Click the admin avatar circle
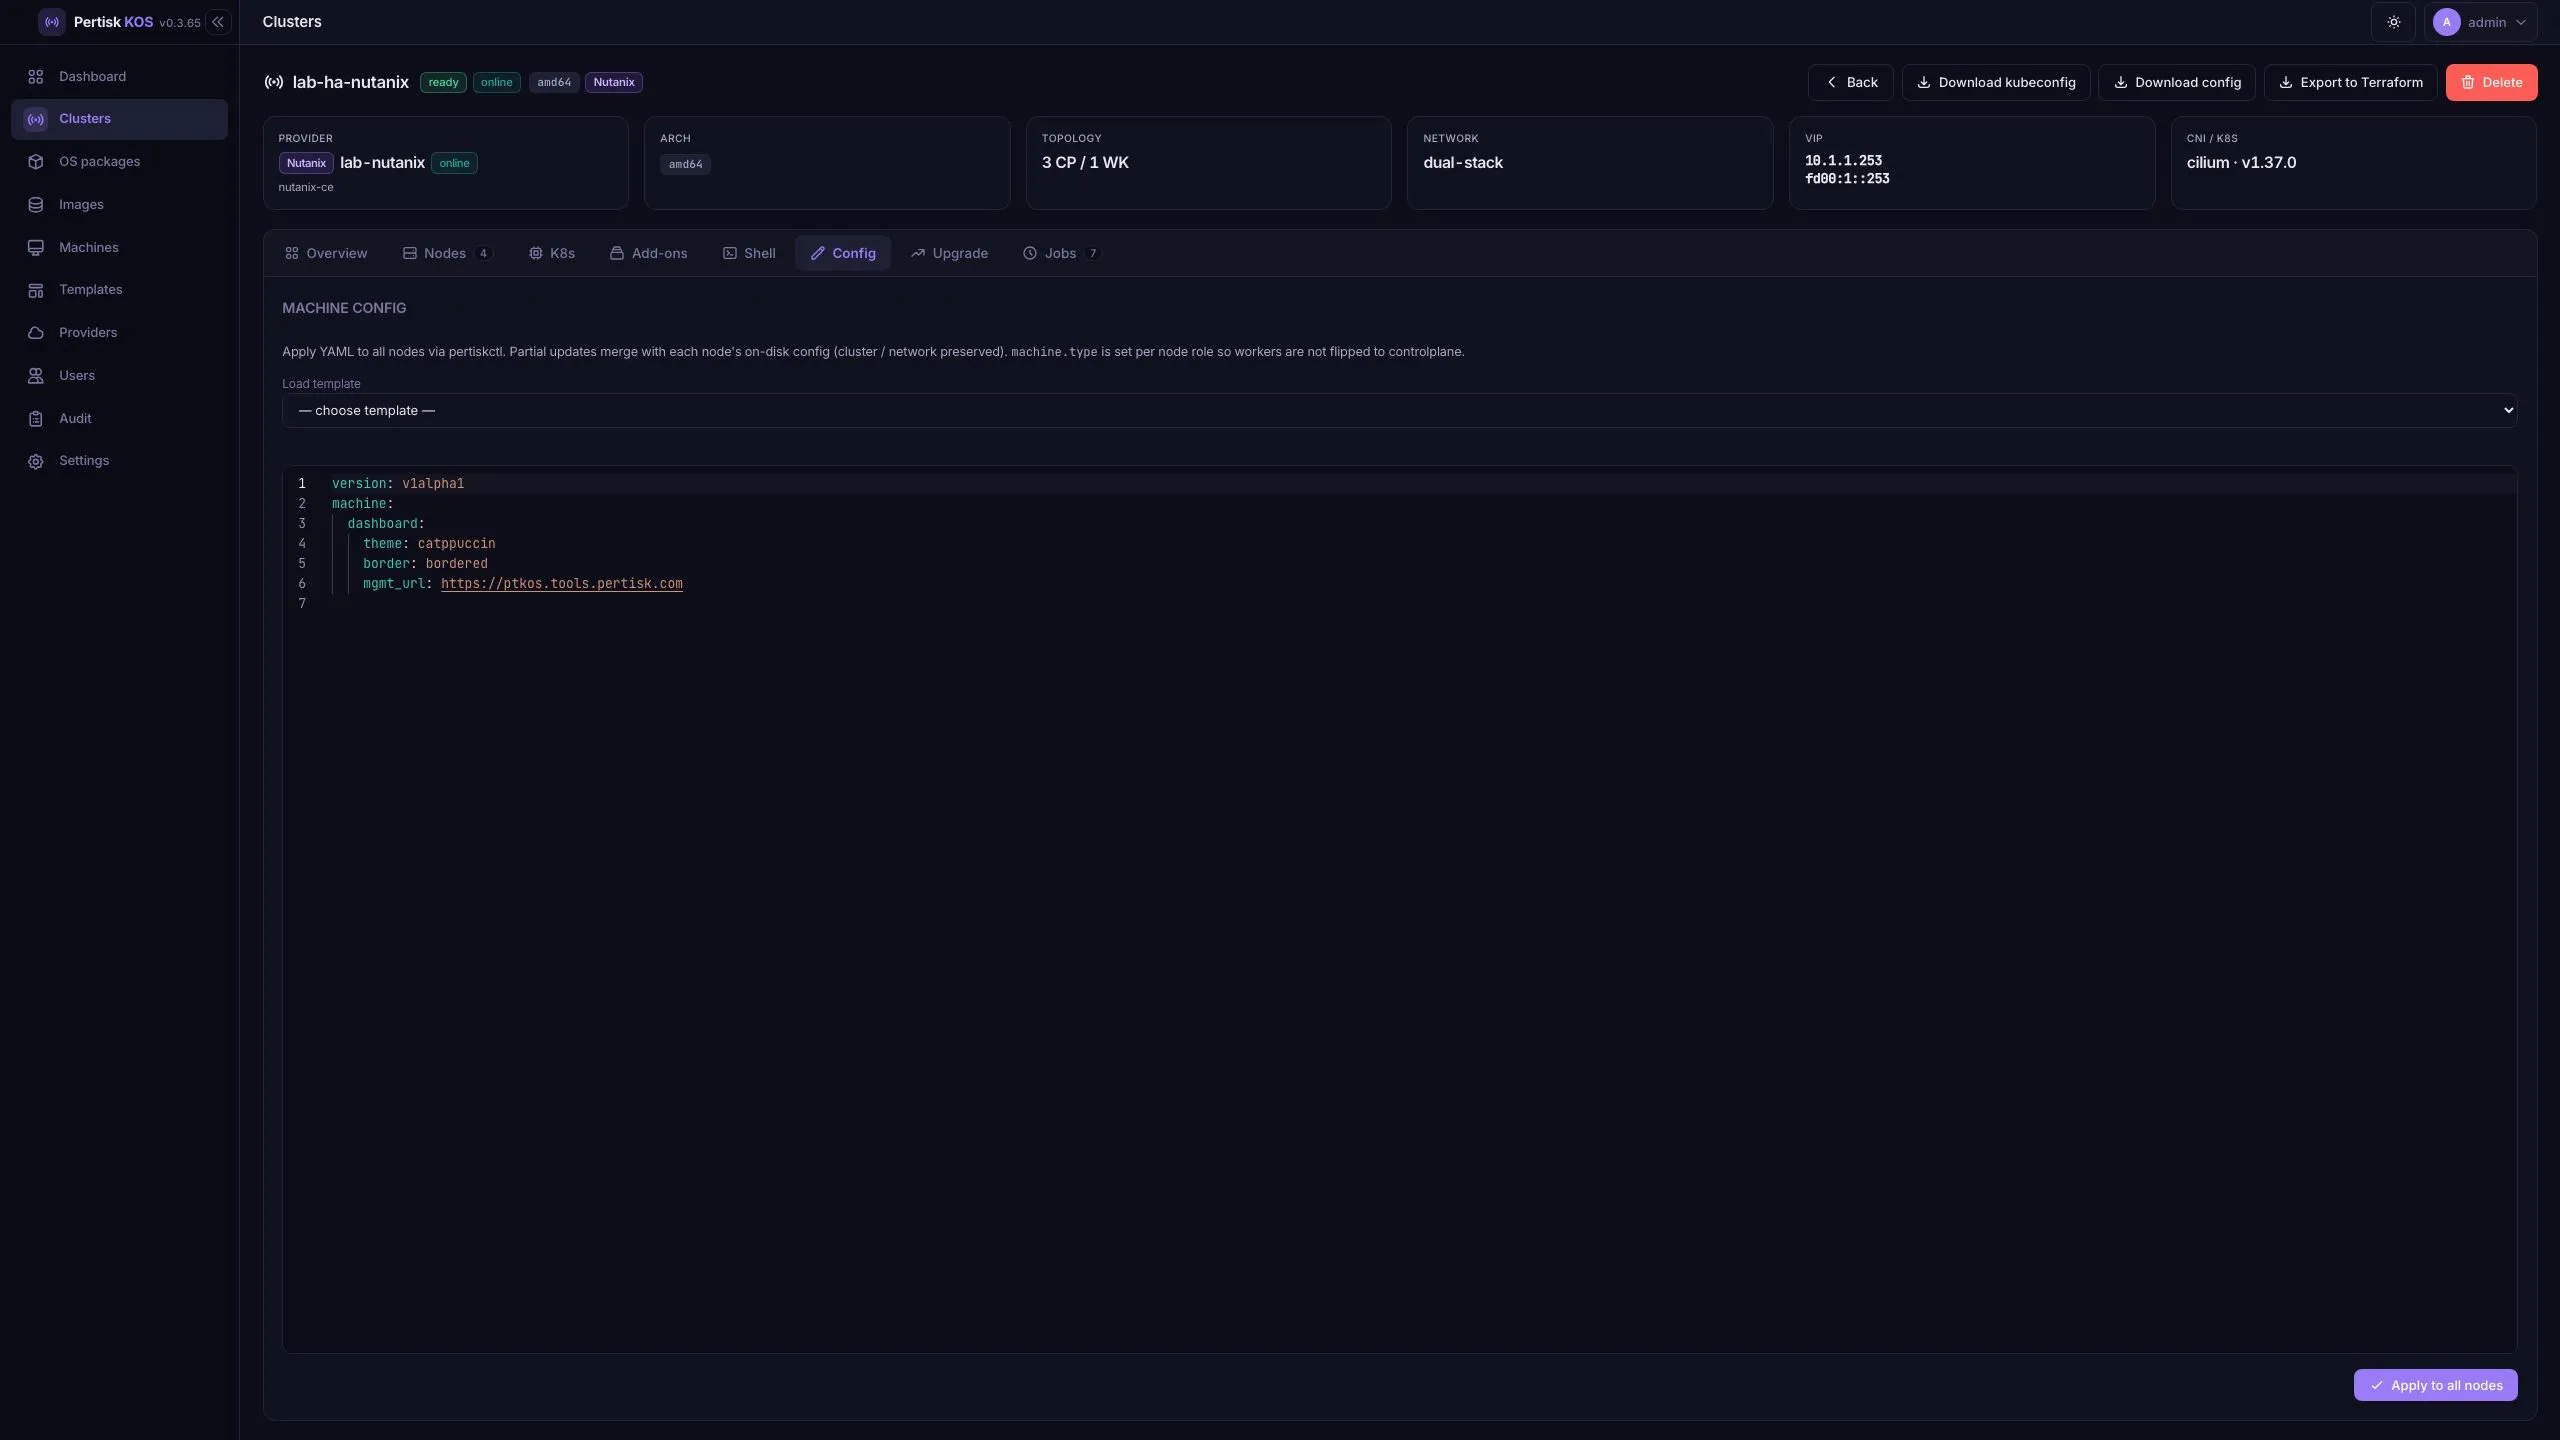The height and width of the screenshot is (1440, 2560). click(2446, 22)
